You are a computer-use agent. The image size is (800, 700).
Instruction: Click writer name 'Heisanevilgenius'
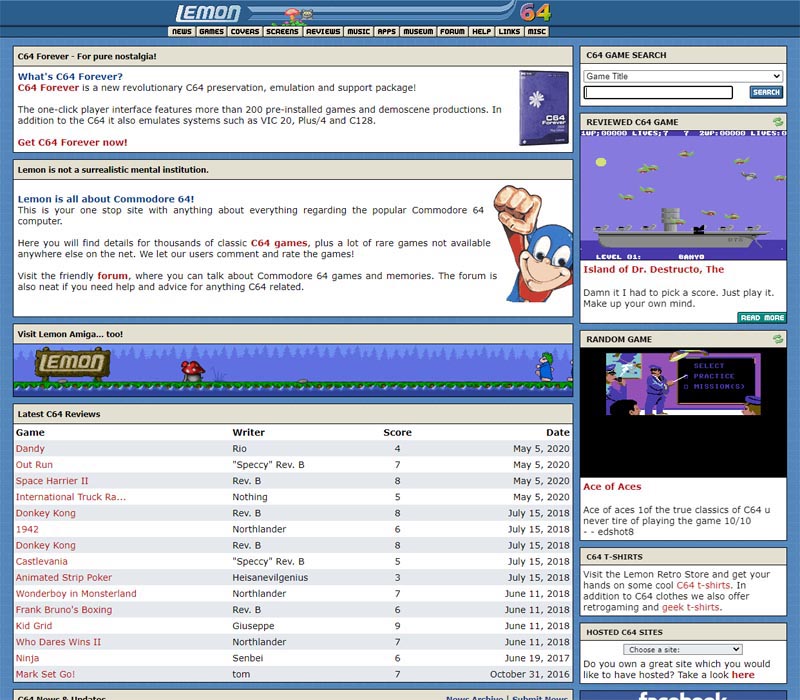270,578
